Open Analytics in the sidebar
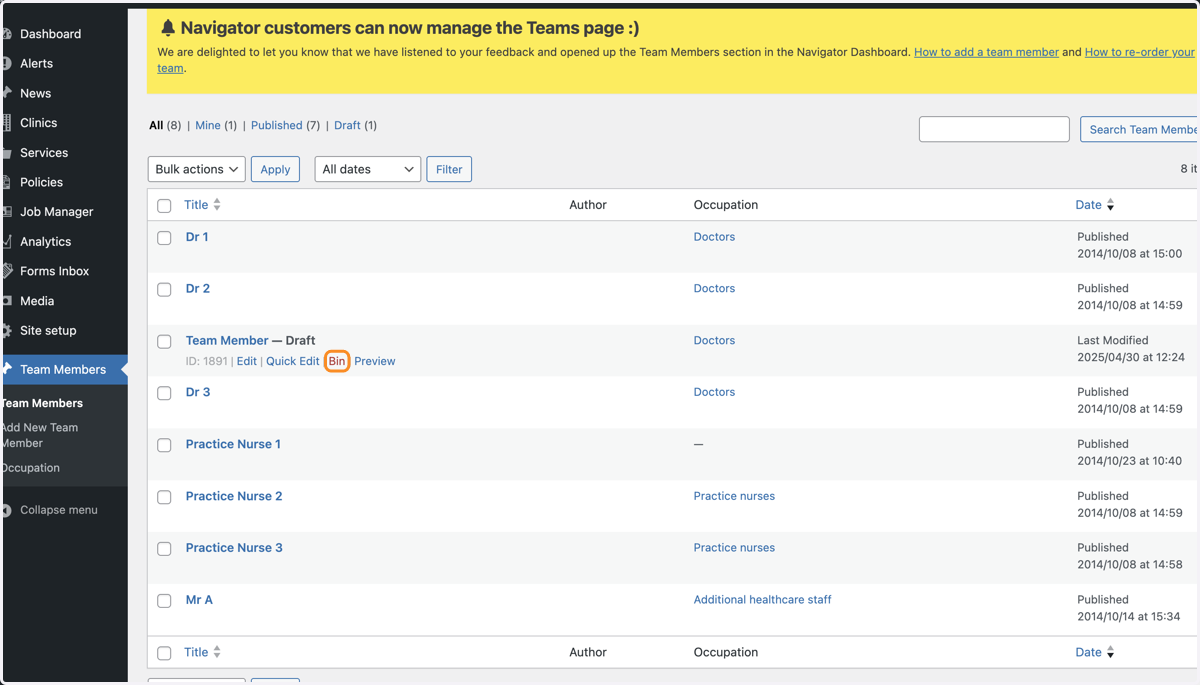The image size is (1200, 685). click(x=46, y=242)
